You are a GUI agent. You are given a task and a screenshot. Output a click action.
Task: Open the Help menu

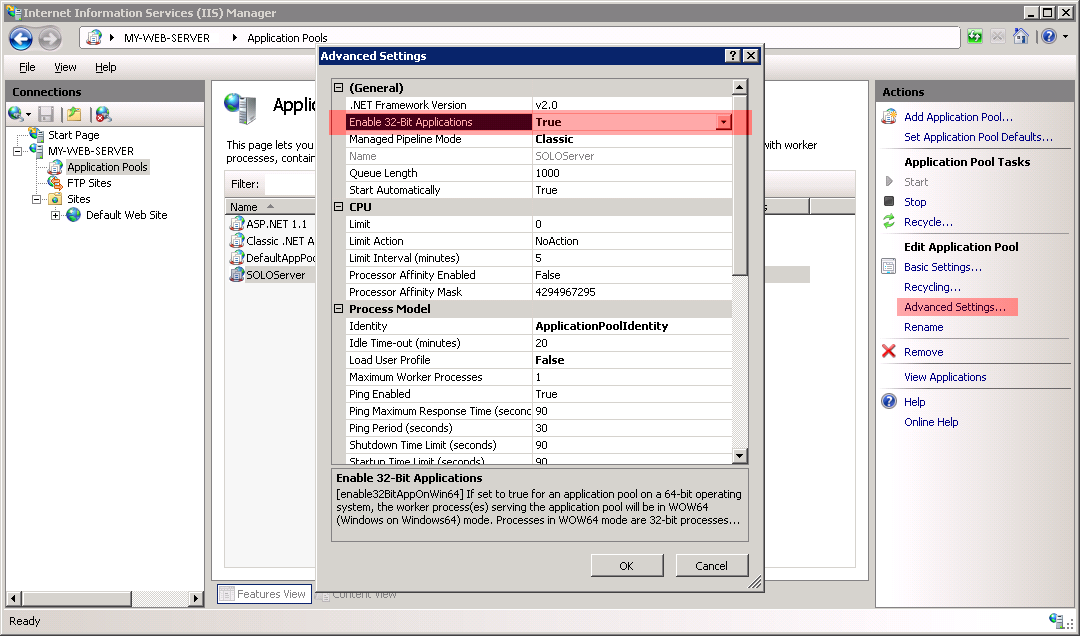click(105, 67)
